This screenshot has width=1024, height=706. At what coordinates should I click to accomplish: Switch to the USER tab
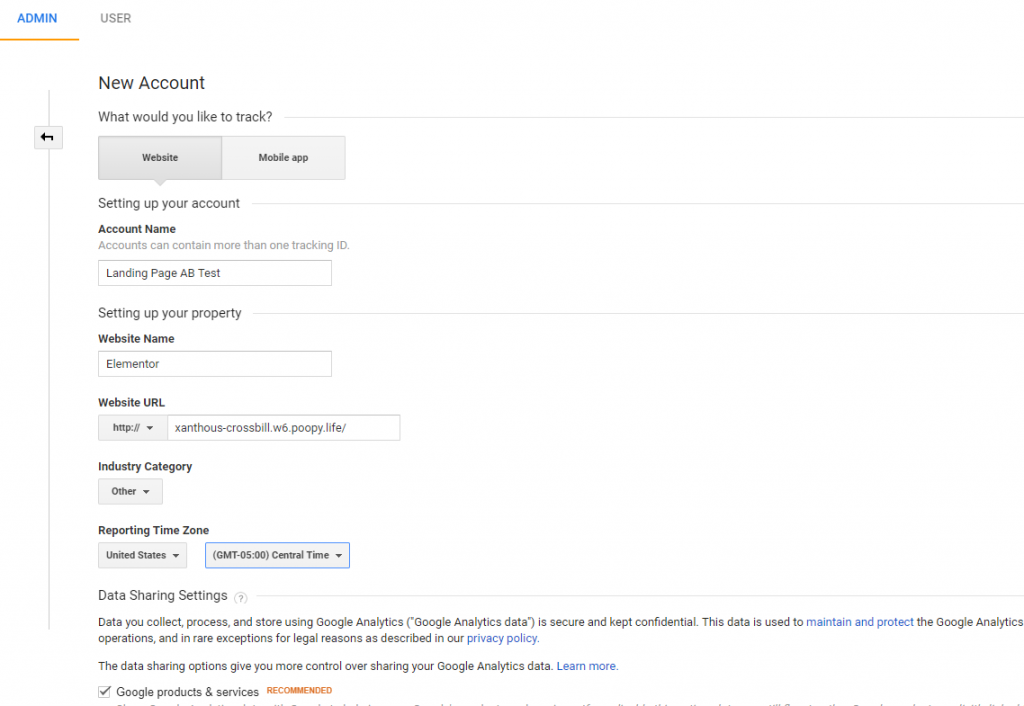coord(116,18)
